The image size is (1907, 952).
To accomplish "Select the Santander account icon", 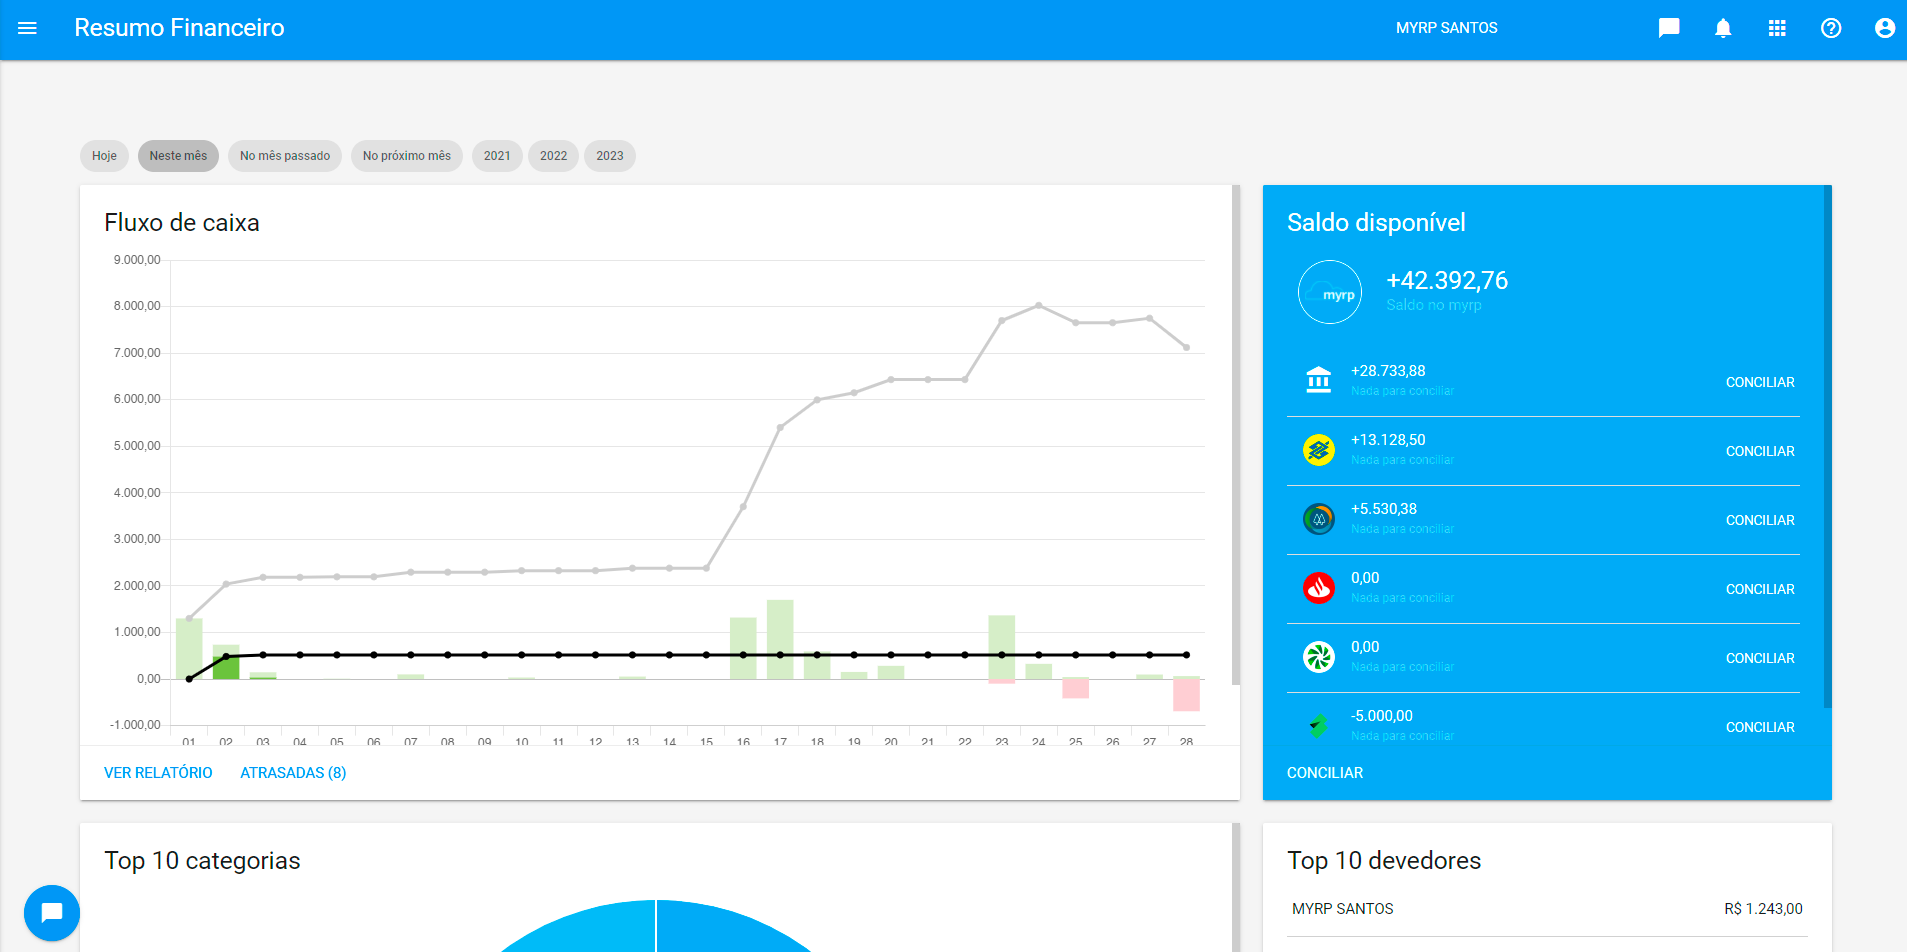I will point(1319,588).
